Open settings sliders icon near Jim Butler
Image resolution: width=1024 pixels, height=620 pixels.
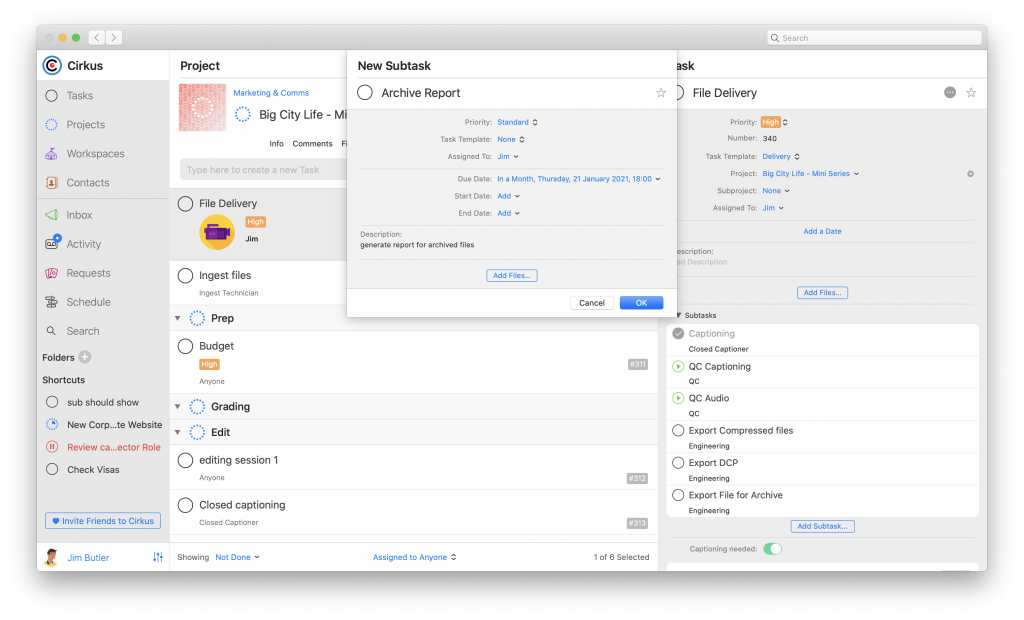click(x=158, y=557)
